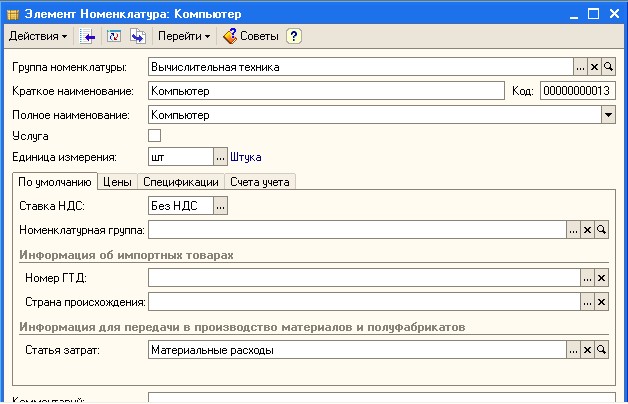Click the Номер ГТД input field
The image size is (628, 404).
[x=364, y=278]
